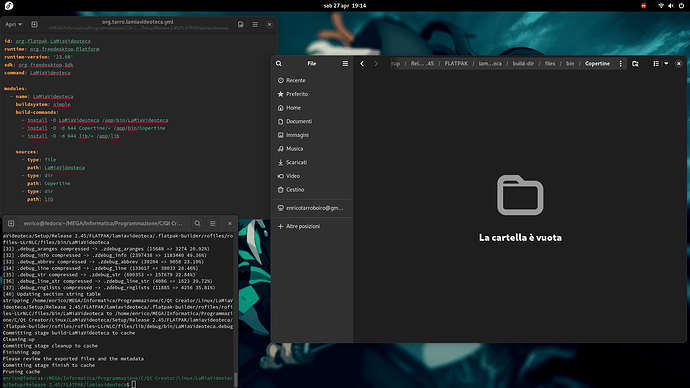The image size is (690, 388).
Task: Click the volume icon in top bar
Action: pyautogui.click(x=671, y=6)
